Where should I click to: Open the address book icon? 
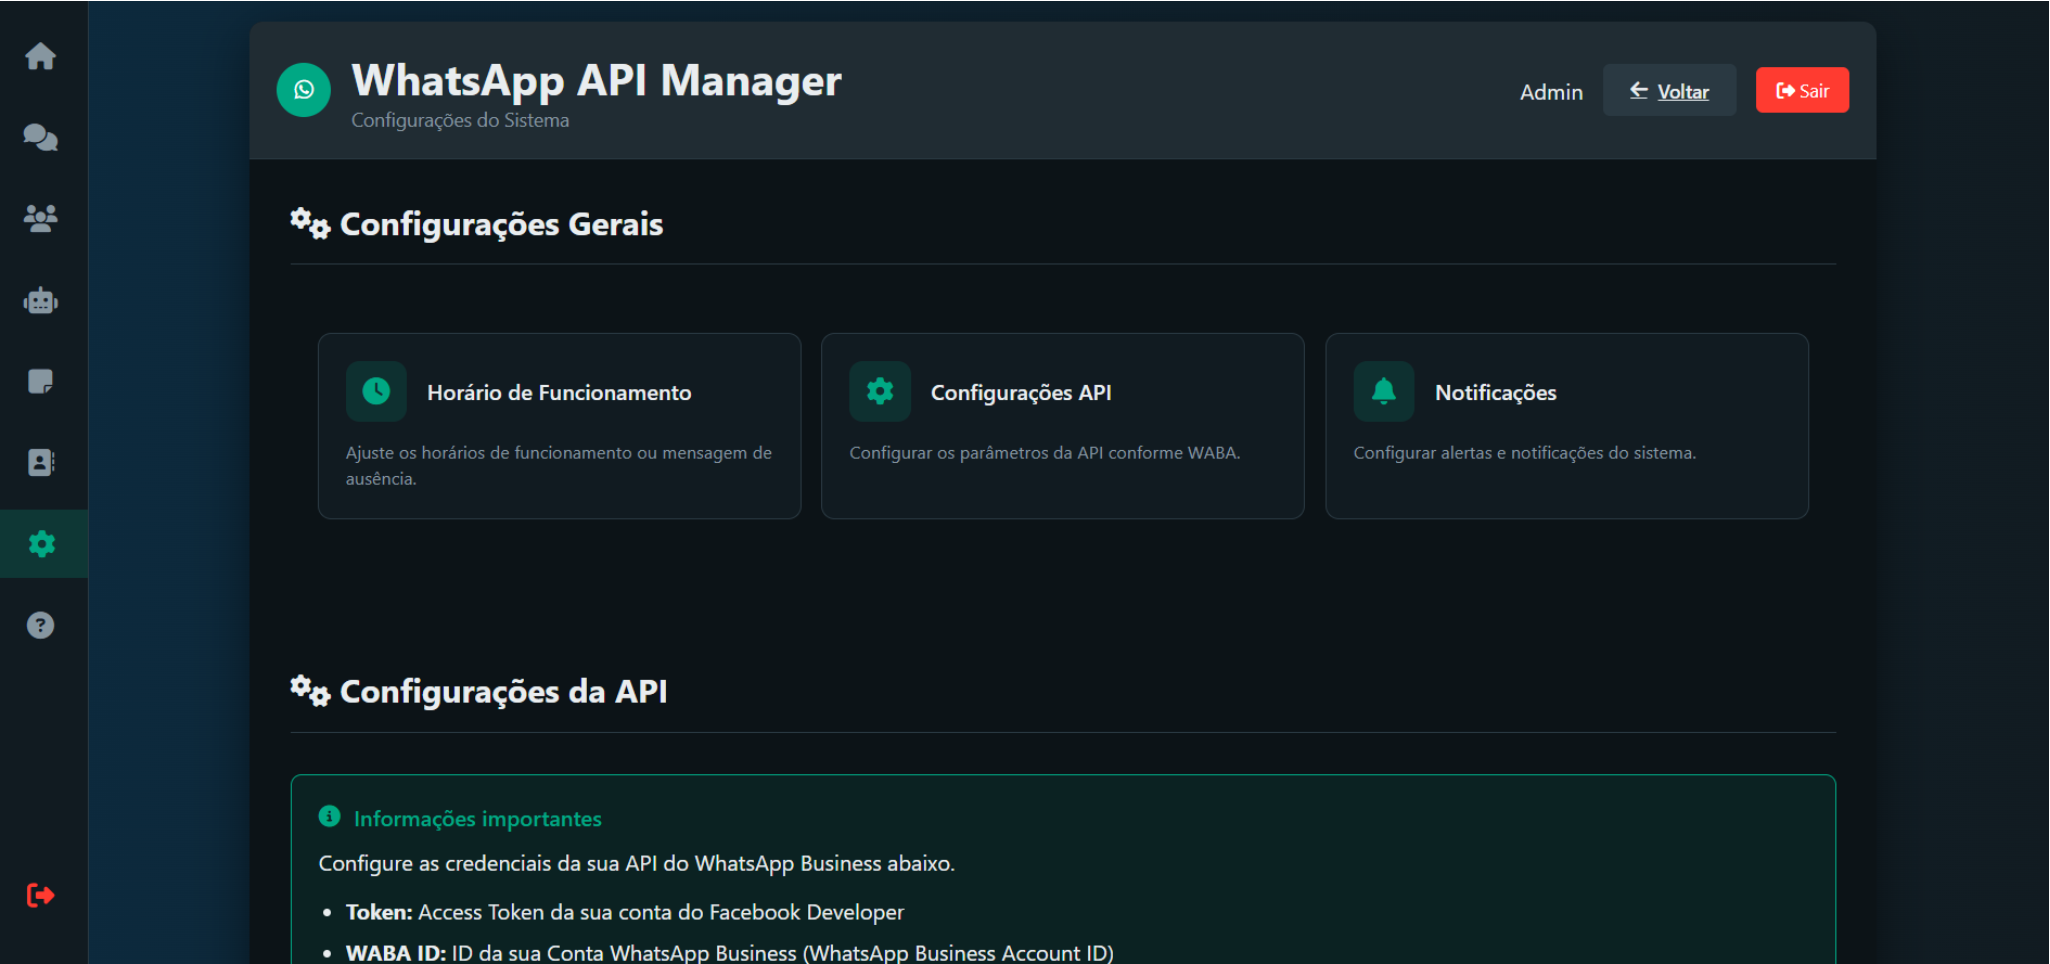[x=40, y=462]
